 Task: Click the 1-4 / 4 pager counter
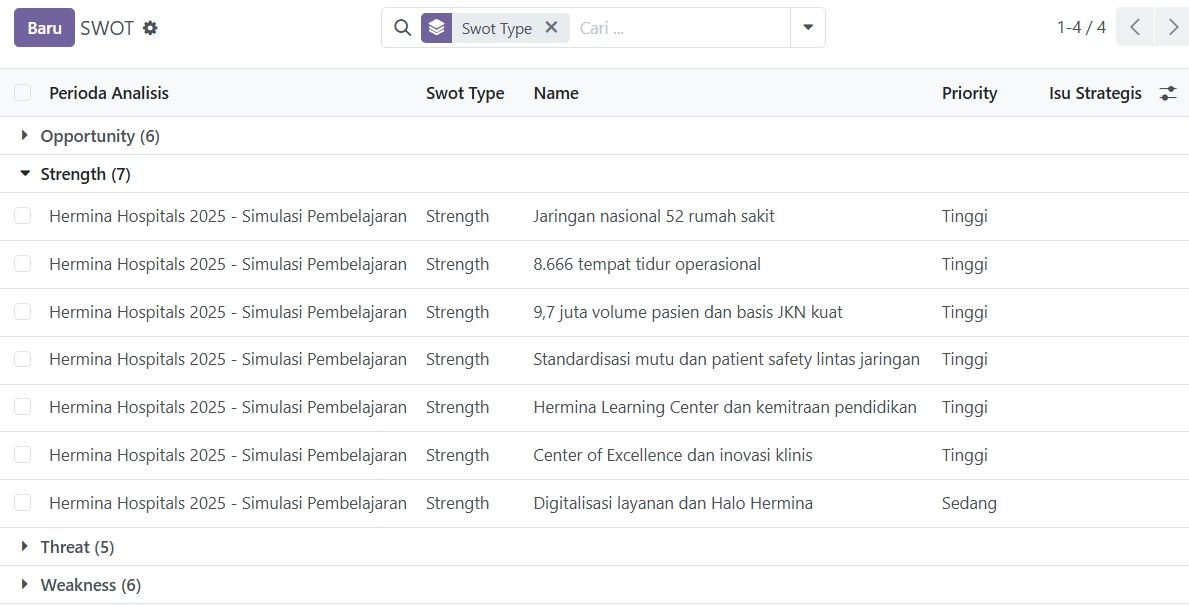click(x=1081, y=27)
